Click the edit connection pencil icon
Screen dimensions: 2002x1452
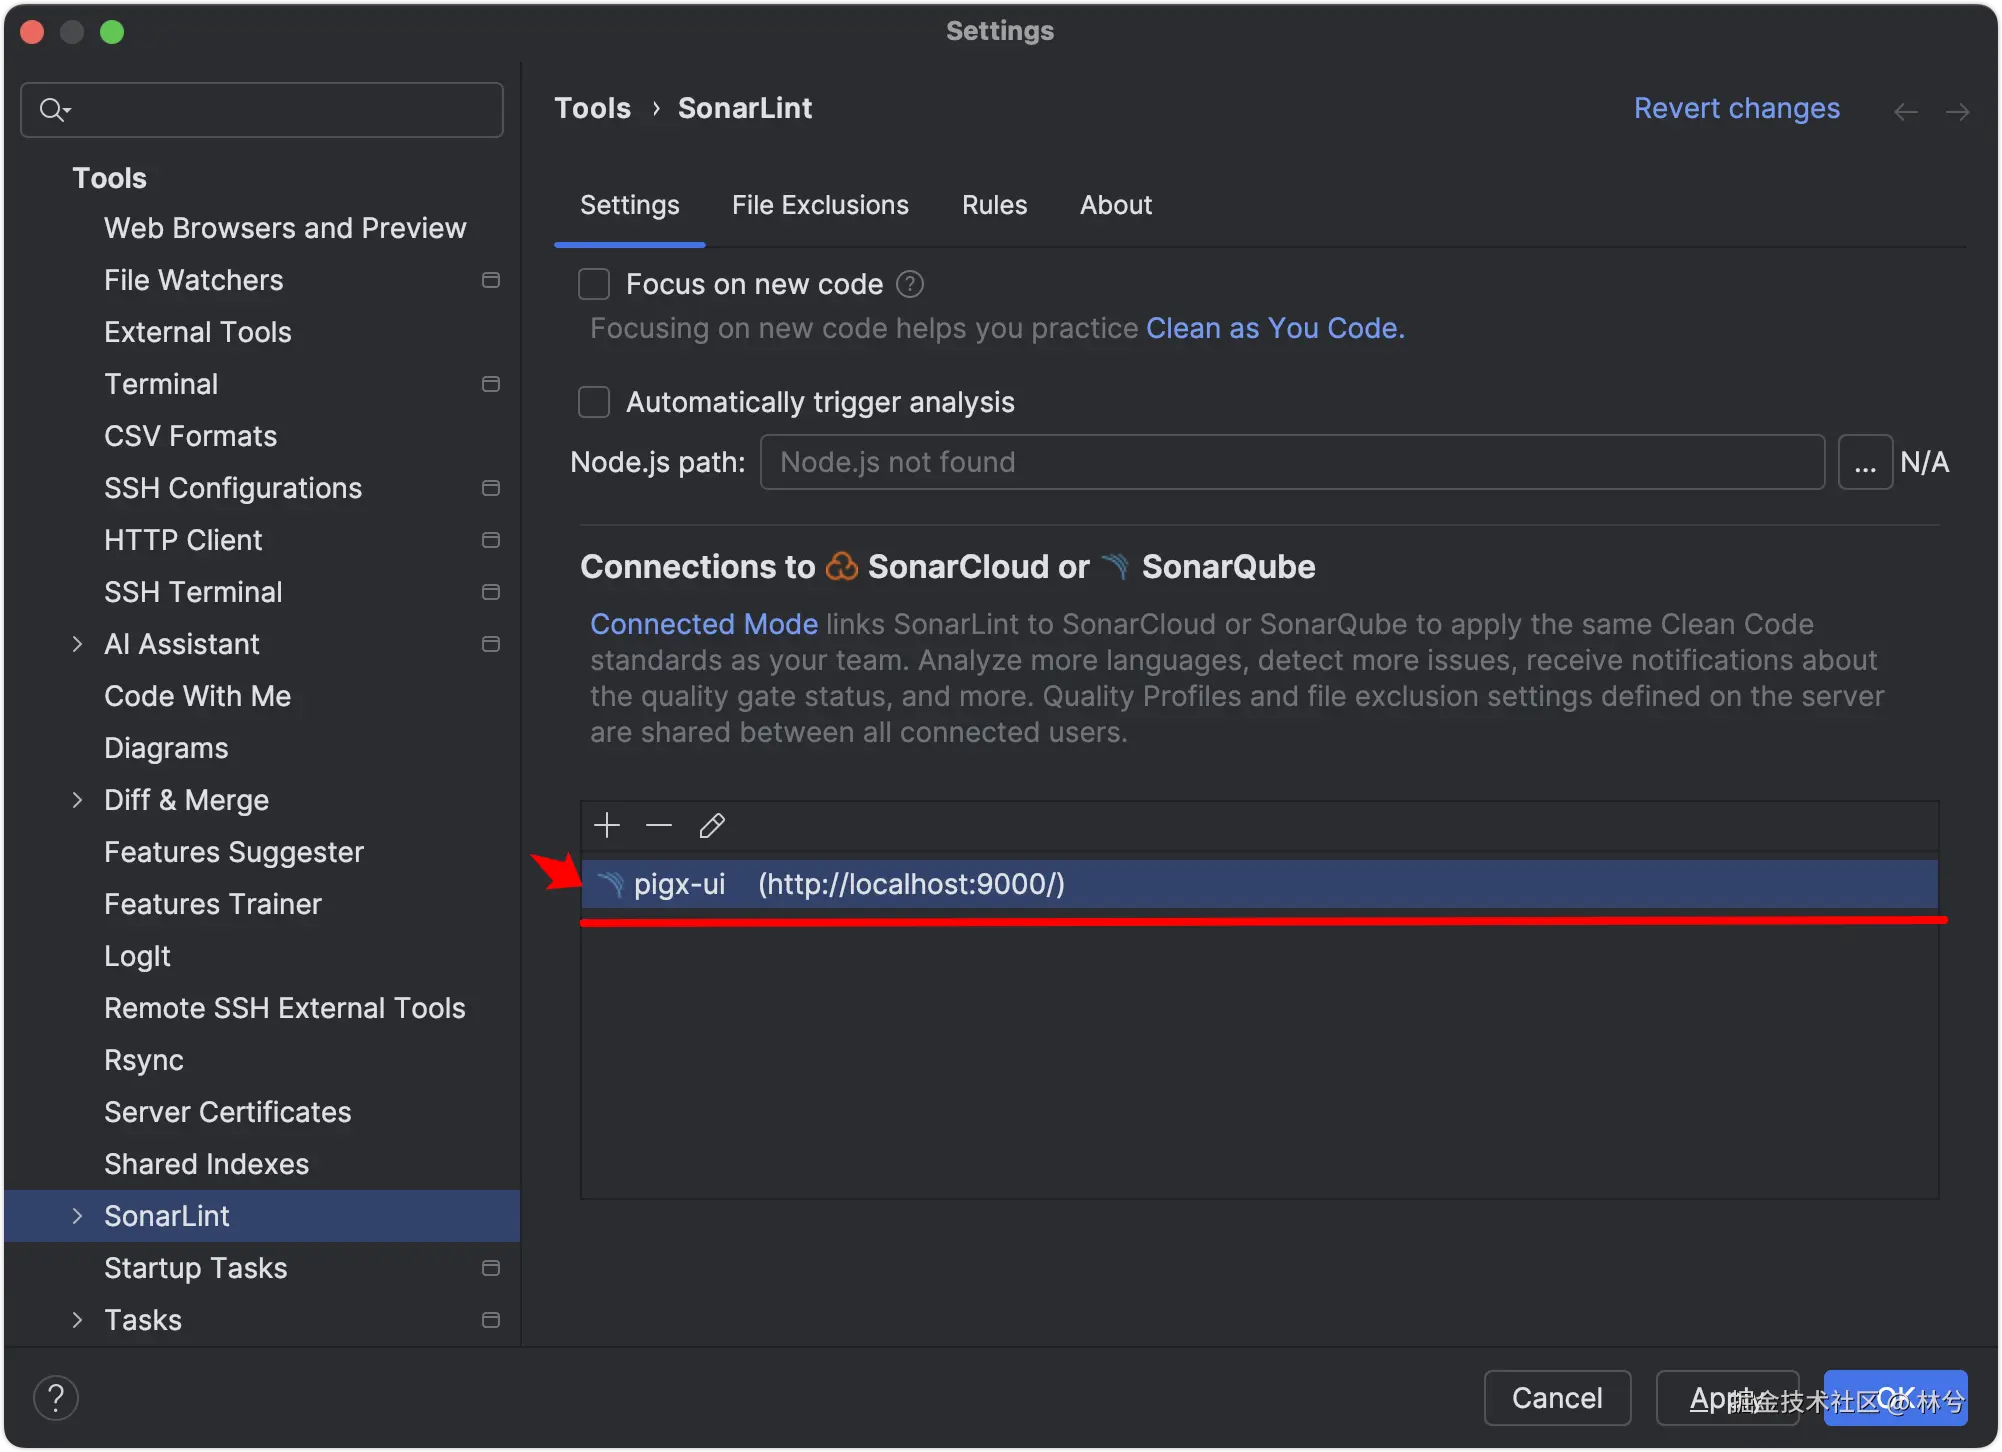(x=712, y=826)
